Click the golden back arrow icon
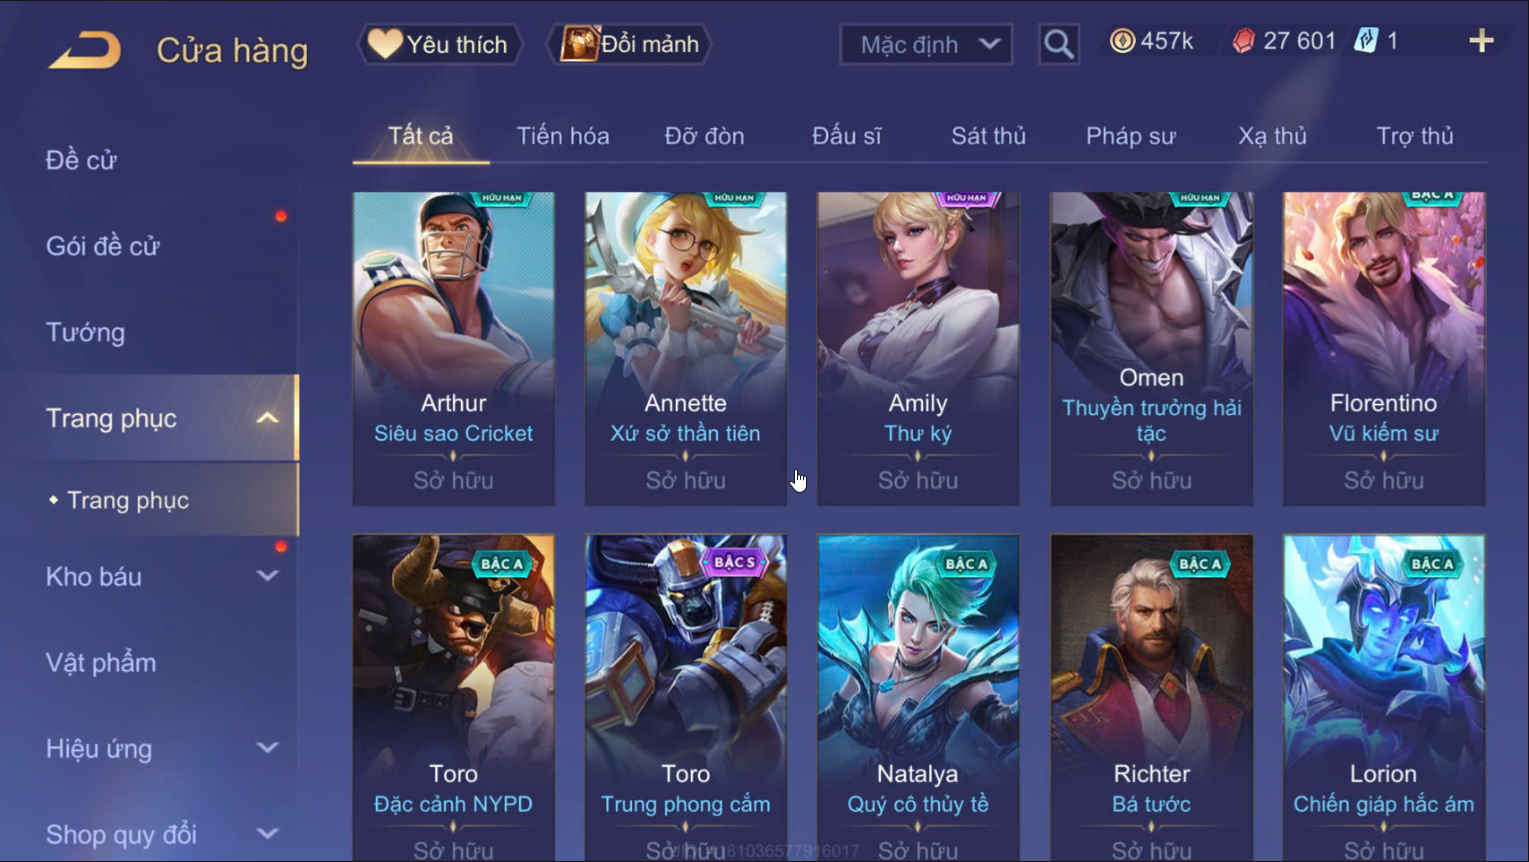Image resolution: width=1529 pixels, height=862 pixels. coord(85,49)
